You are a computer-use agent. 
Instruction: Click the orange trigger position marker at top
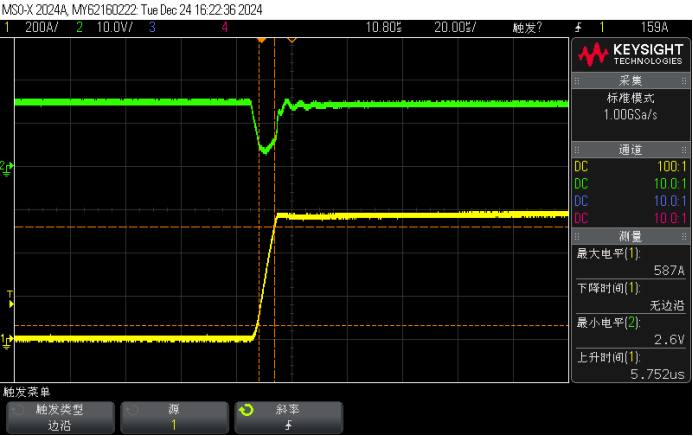pyautogui.click(x=262, y=39)
